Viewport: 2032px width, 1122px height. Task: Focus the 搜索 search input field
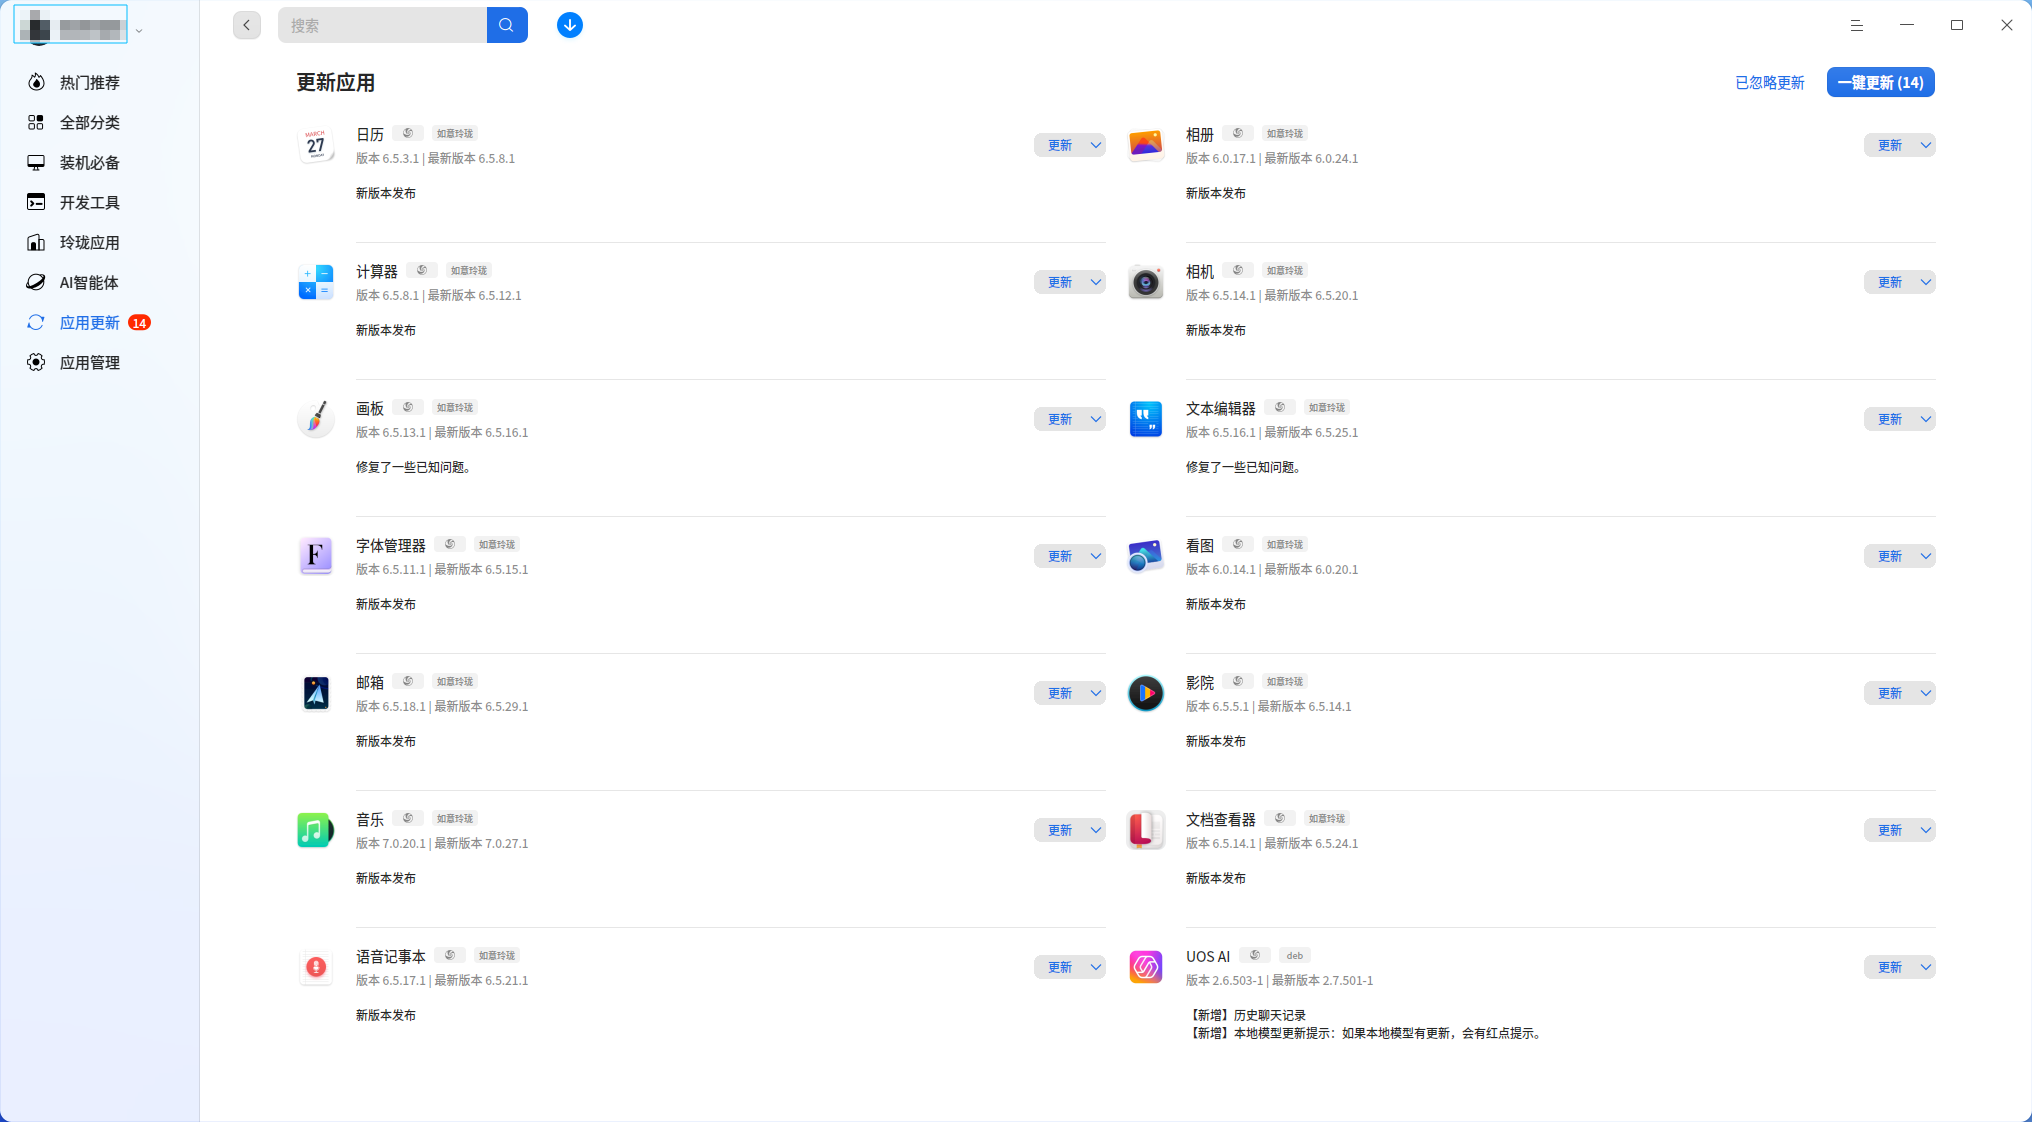pyautogui.click(x=382, y=25)
